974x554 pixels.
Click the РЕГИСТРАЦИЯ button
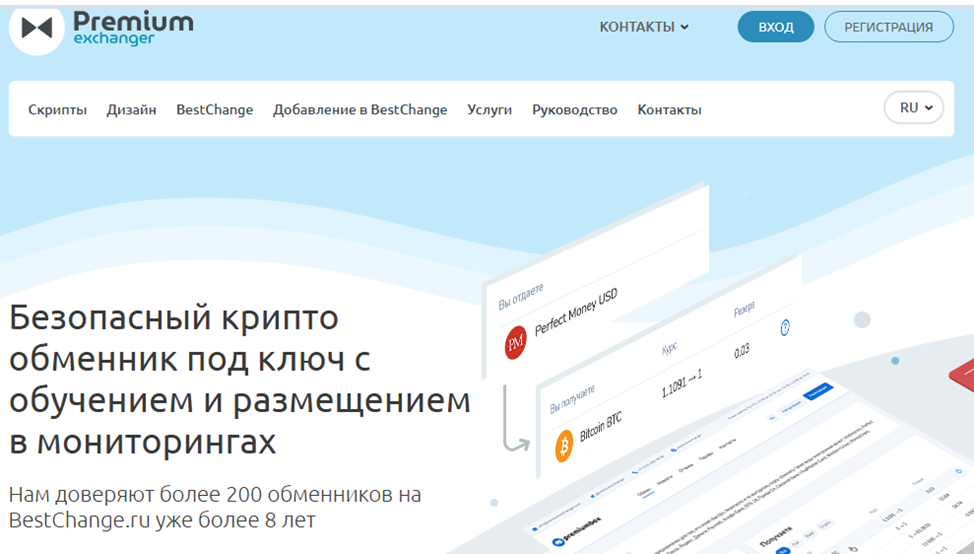pyautogui.click(x=888, y=27)
